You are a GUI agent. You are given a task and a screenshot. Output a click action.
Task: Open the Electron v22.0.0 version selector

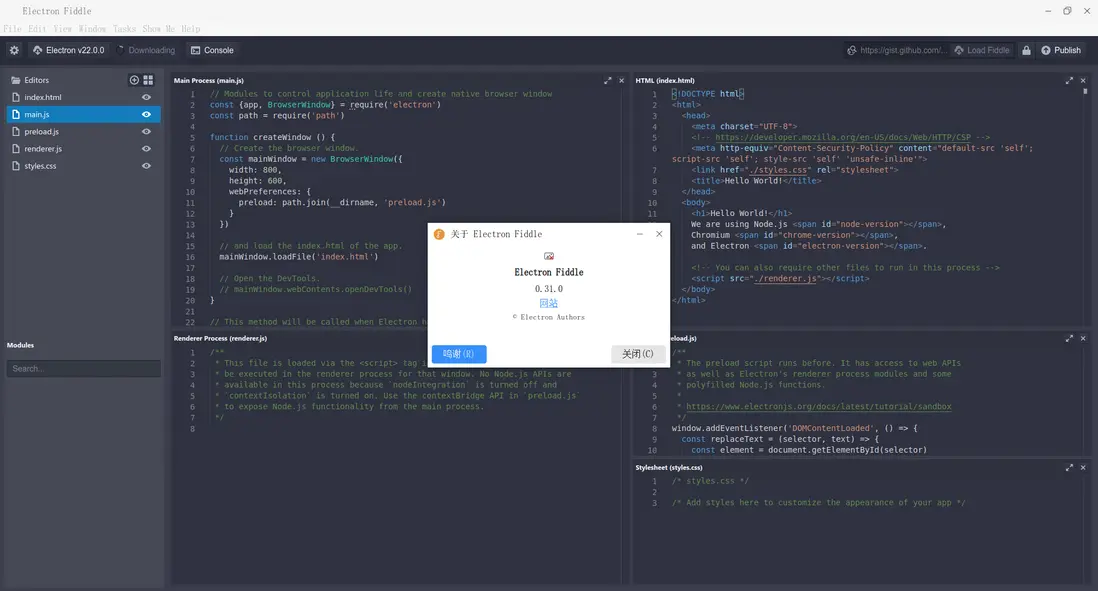(68, 50)
